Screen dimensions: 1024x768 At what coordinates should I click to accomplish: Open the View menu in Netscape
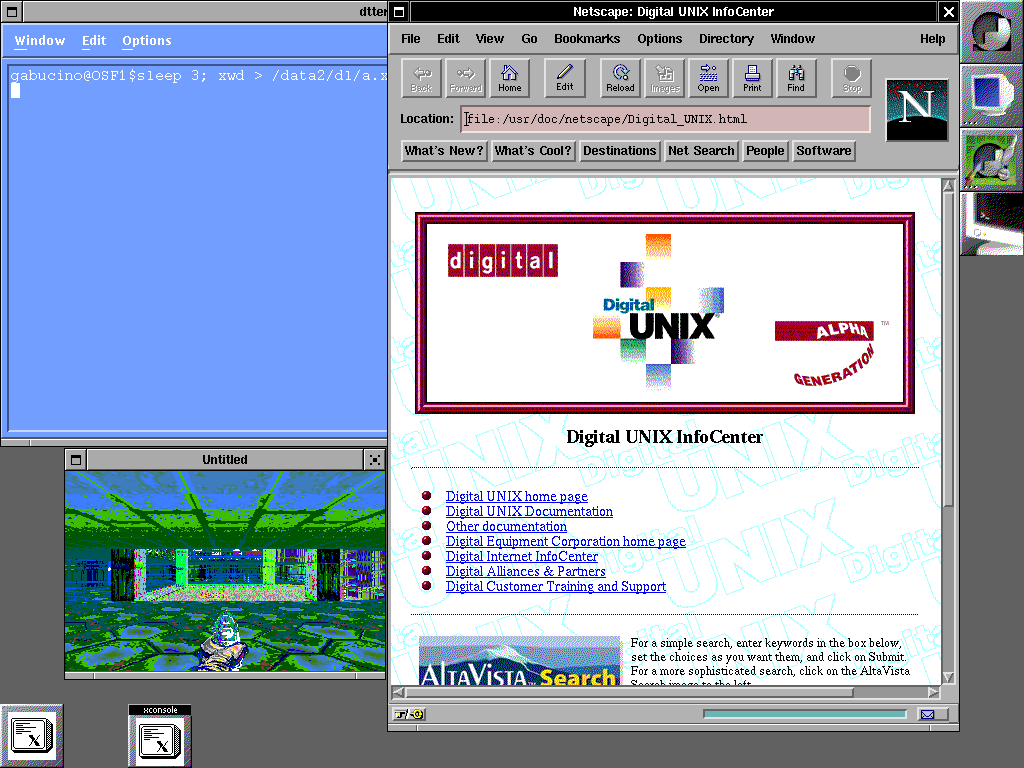tap(489, 39)
